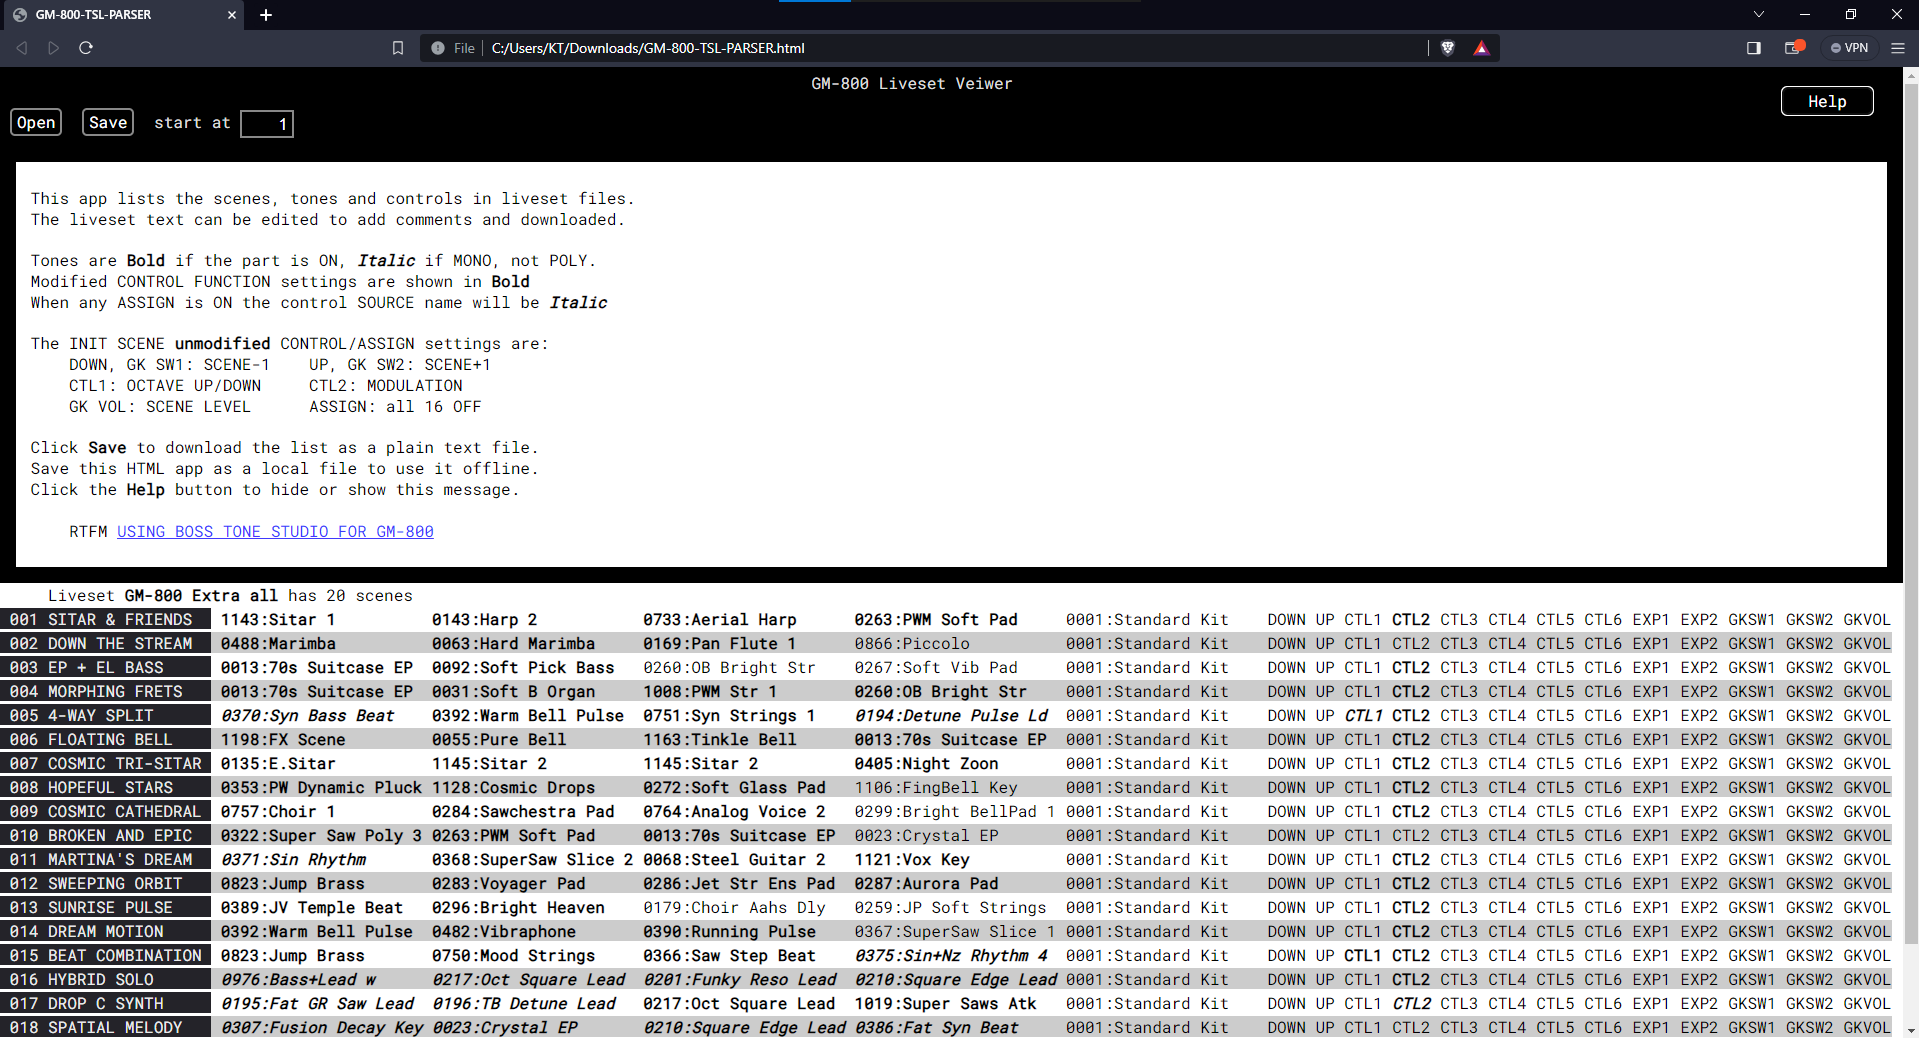Screen dimensions: 1919x1038
Task: Open the Brave wallet icon with notification
Action: [x=1794, y=47]
